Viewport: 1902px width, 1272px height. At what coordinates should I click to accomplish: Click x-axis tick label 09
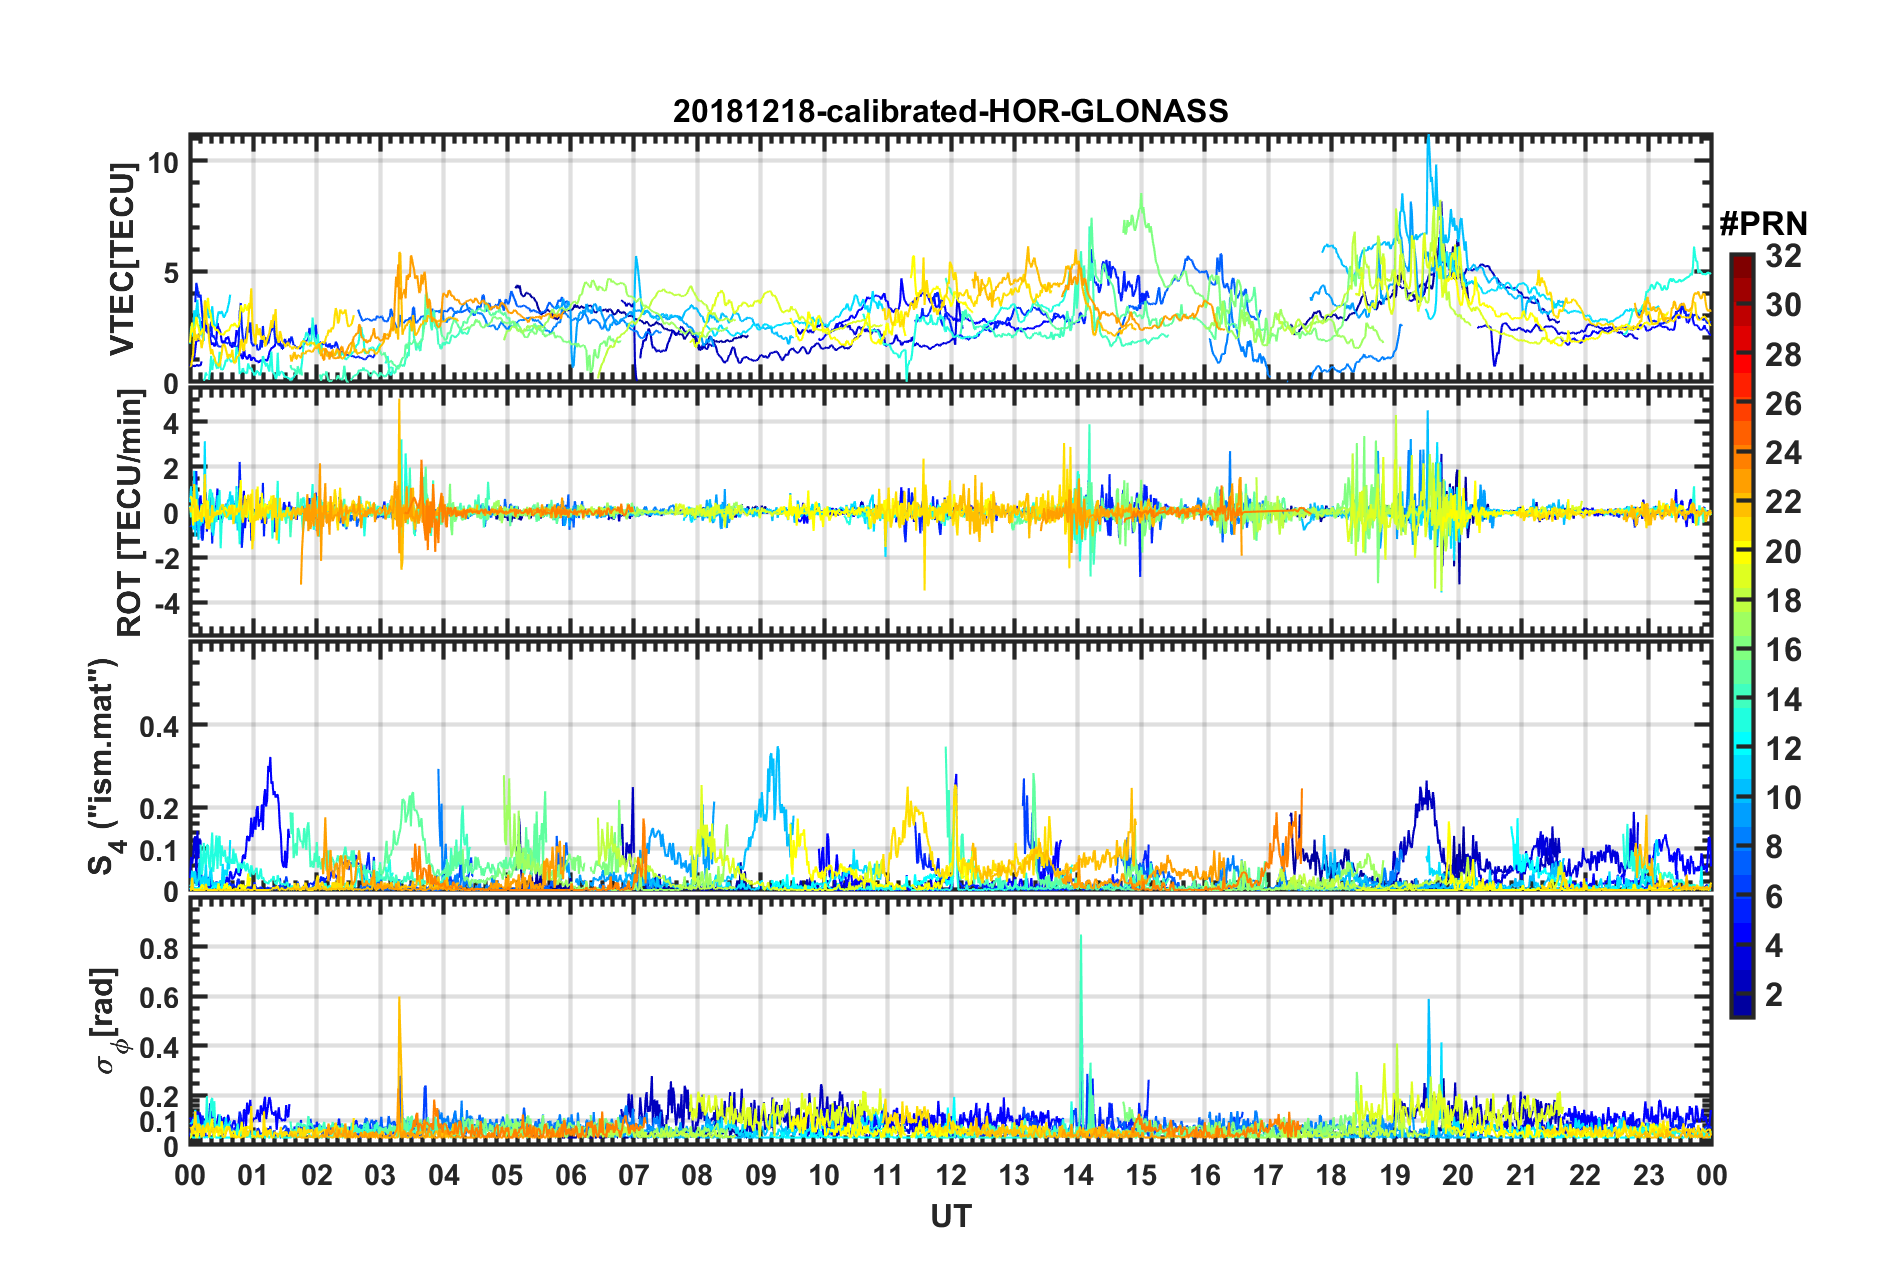tap(761, 1174)
